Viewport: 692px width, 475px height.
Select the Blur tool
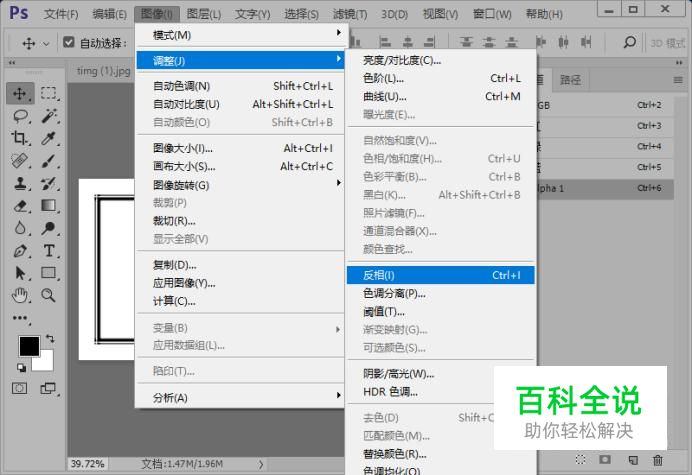pos(19,228)
